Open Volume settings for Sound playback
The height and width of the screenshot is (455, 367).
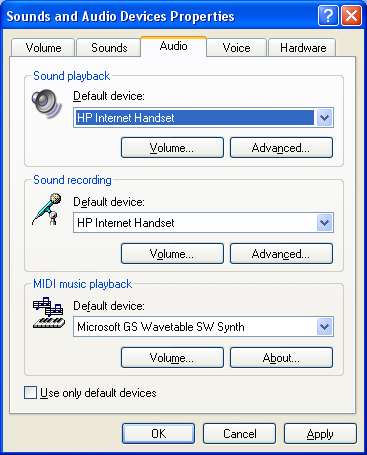click(x=172, y=147)
